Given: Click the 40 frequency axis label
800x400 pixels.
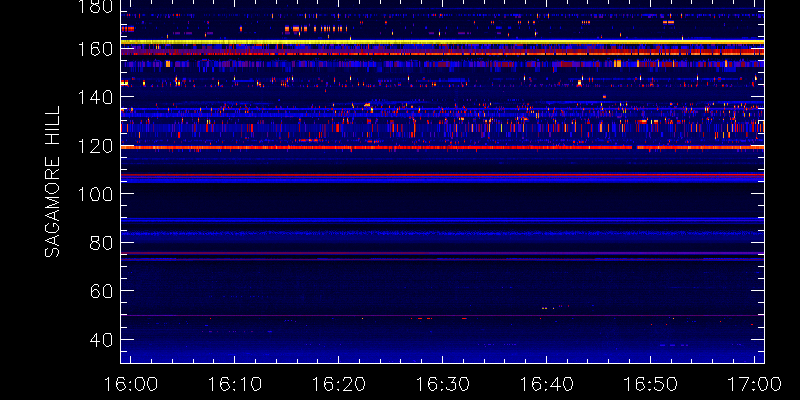Looking at the screenshot, I should pyautogui.click(x=101, y=340).
